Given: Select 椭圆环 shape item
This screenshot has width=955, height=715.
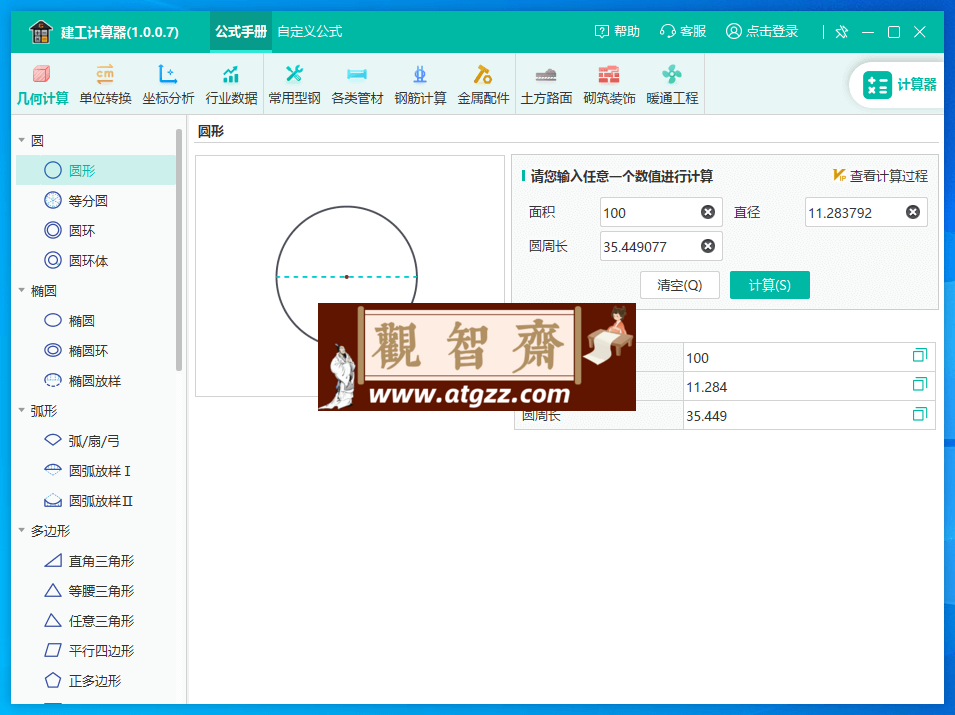Looking at the screenshot, I should (96, 351).
